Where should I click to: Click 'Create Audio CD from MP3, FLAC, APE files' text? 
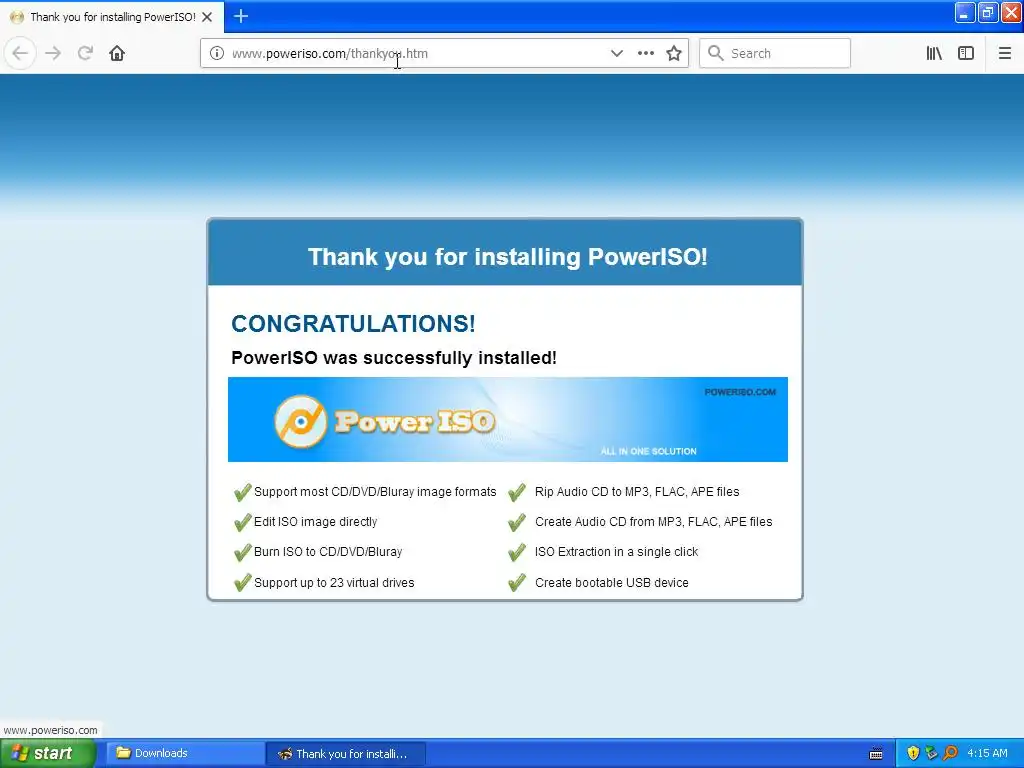click(x=653, y=522)
